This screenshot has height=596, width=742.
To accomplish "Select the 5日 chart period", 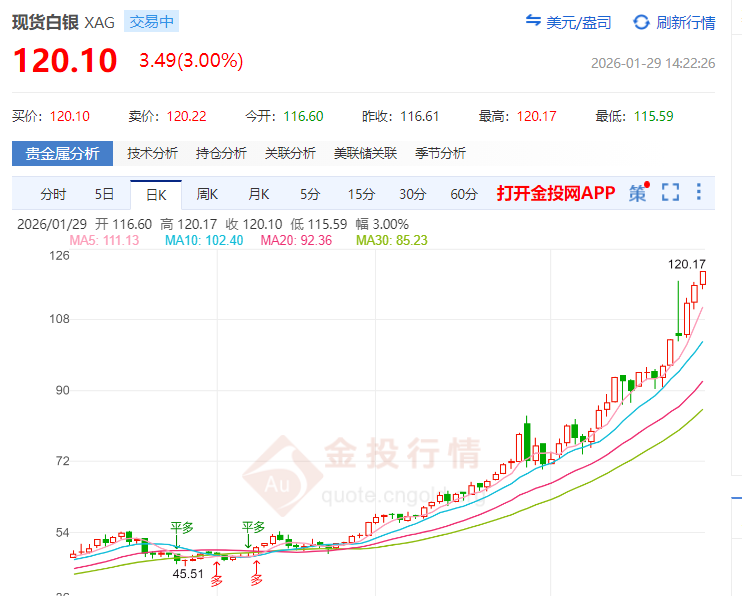I will (x=105, y=194).
